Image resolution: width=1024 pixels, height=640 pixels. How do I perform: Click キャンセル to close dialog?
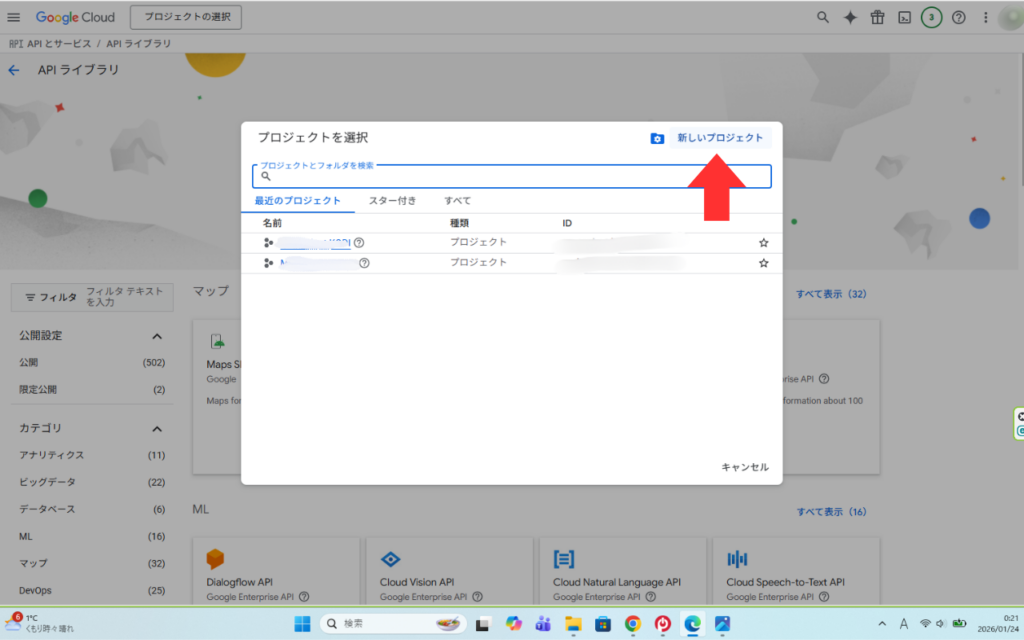point(745,467)
